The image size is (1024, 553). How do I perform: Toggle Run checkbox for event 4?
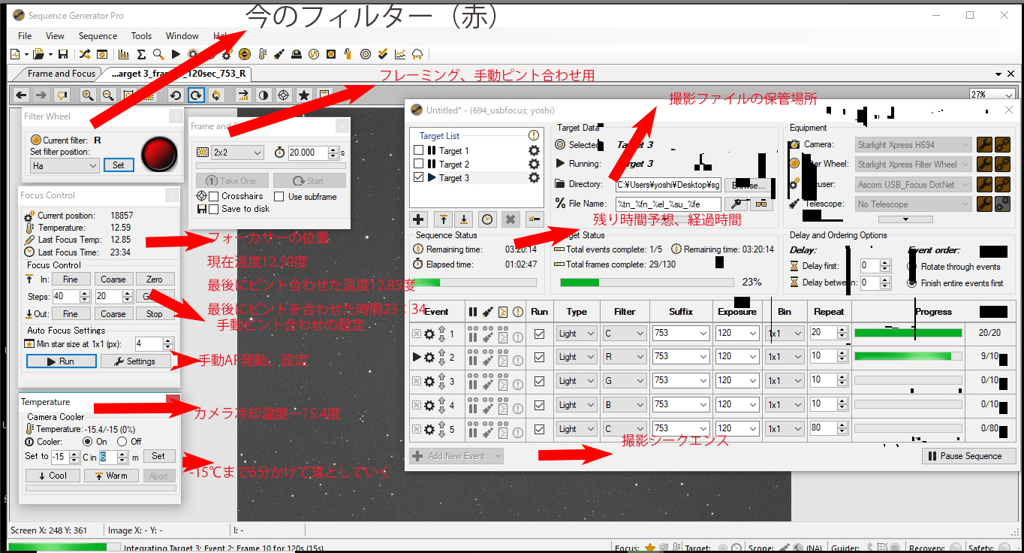[x=539, y=405]
